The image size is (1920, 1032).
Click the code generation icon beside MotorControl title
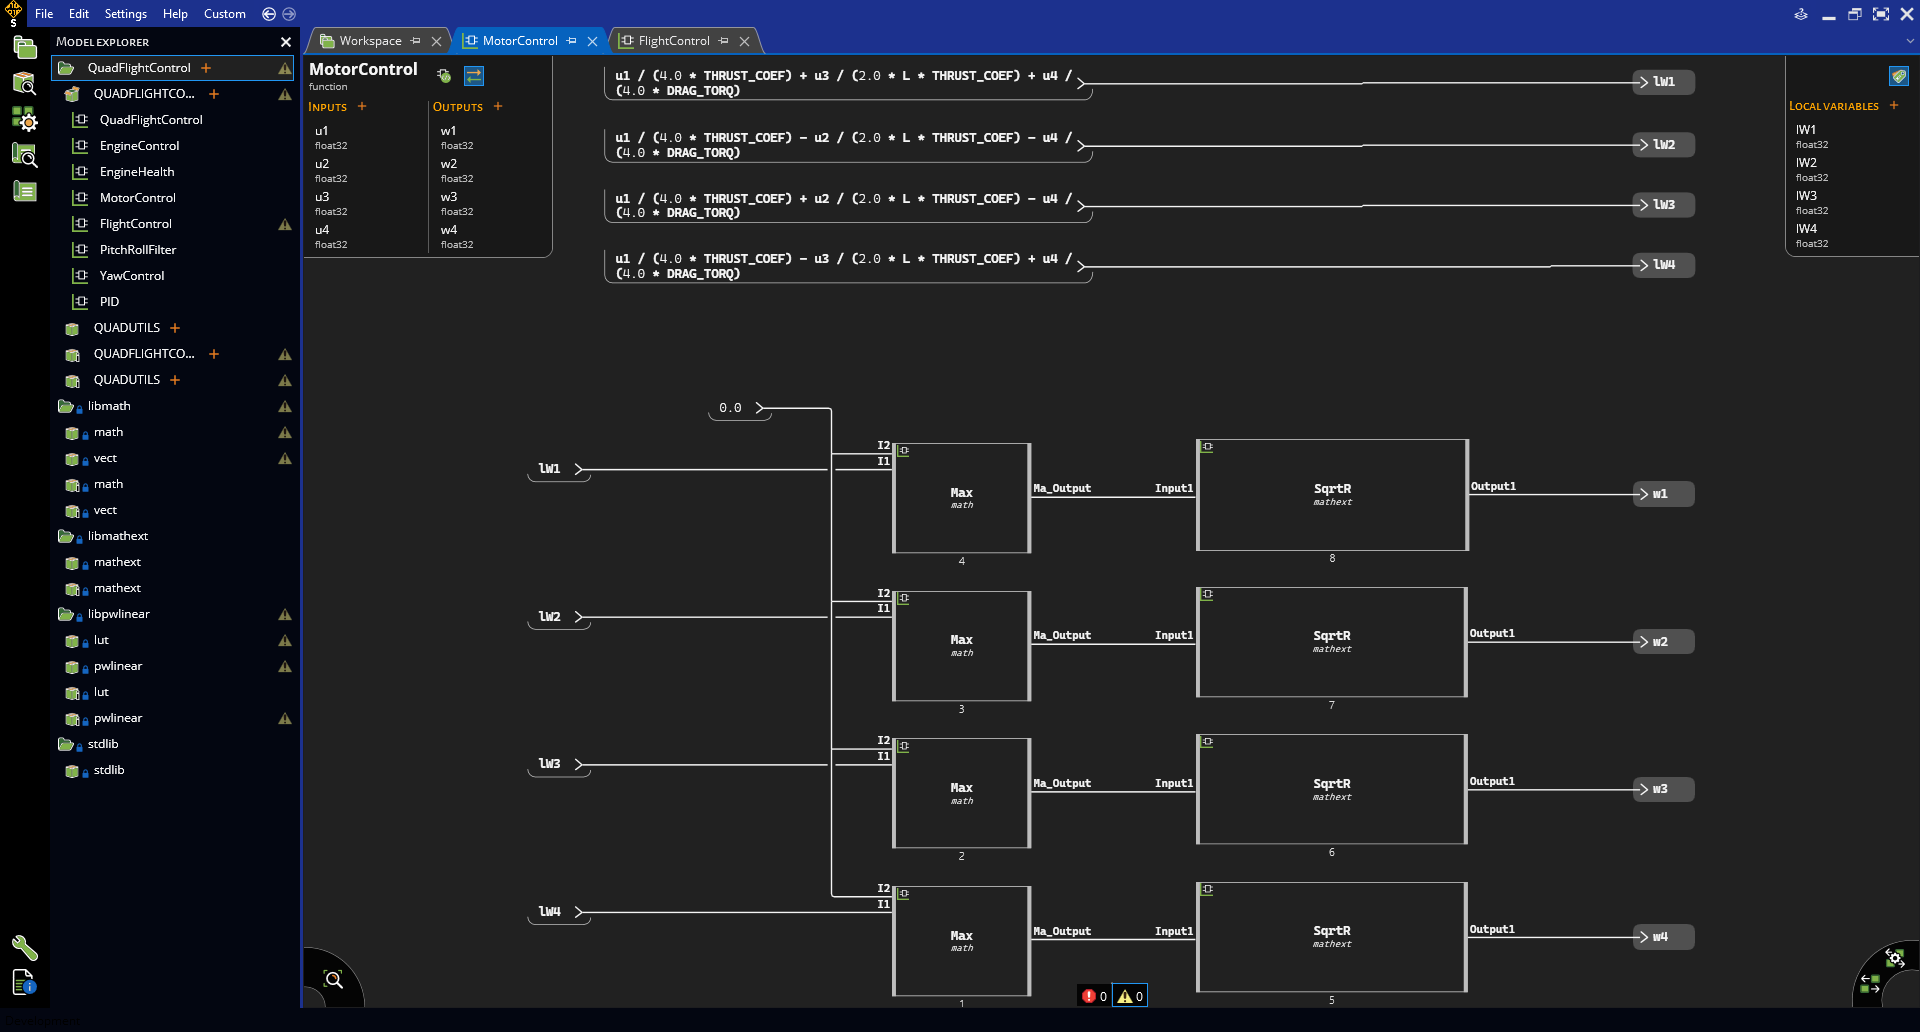pos(444,75)
